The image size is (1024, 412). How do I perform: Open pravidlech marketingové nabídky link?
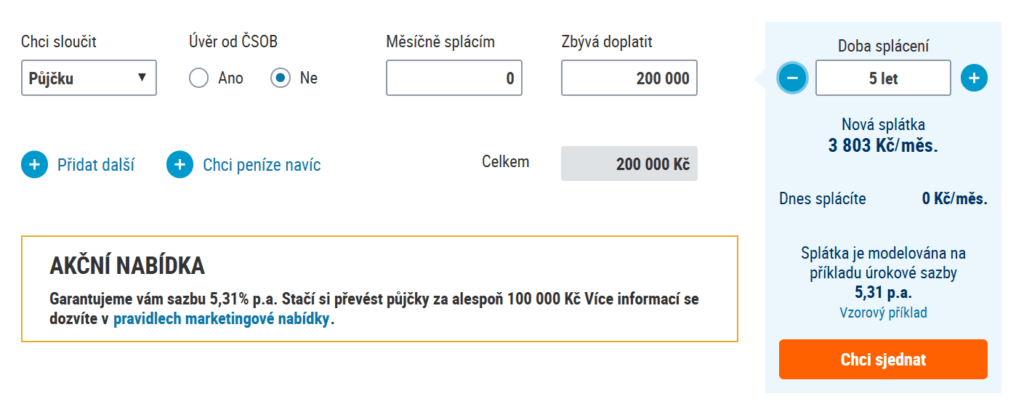tap(222, 321)
